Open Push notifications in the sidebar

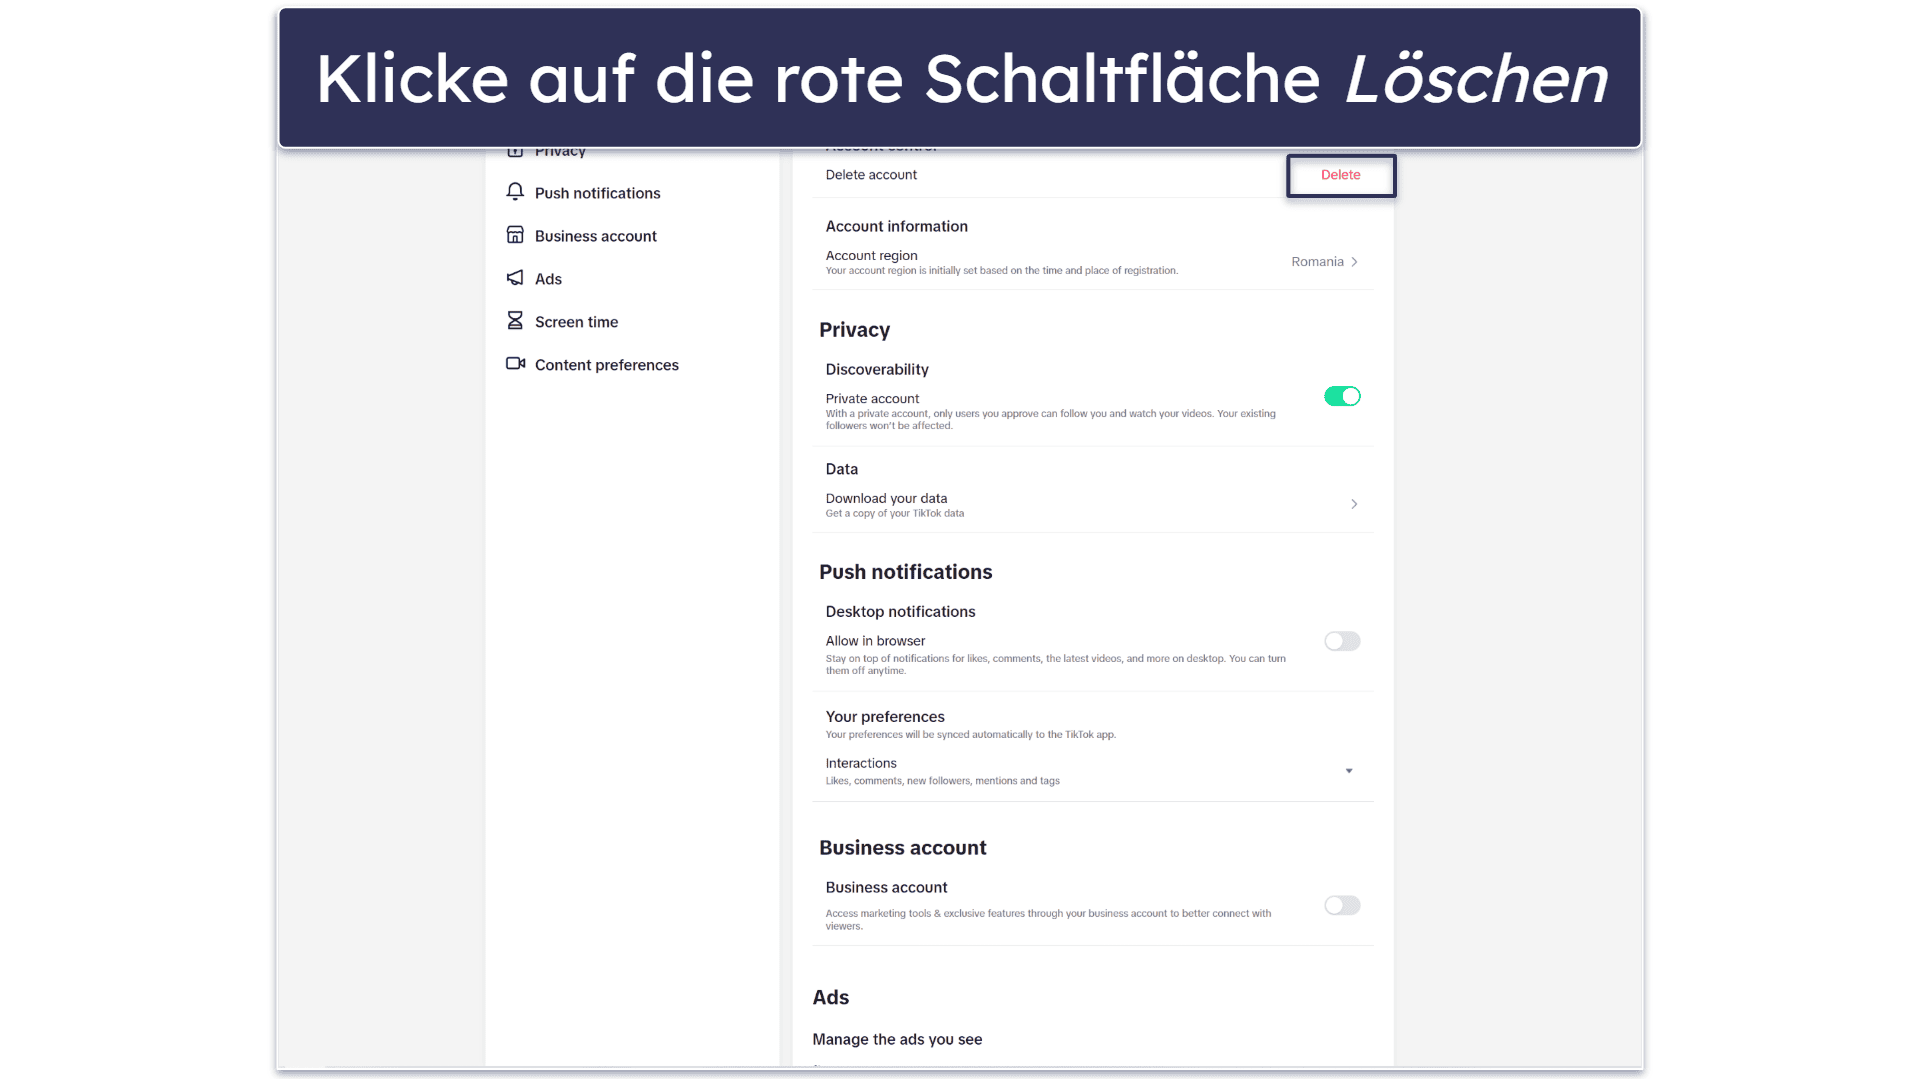[x=597, y=193]
